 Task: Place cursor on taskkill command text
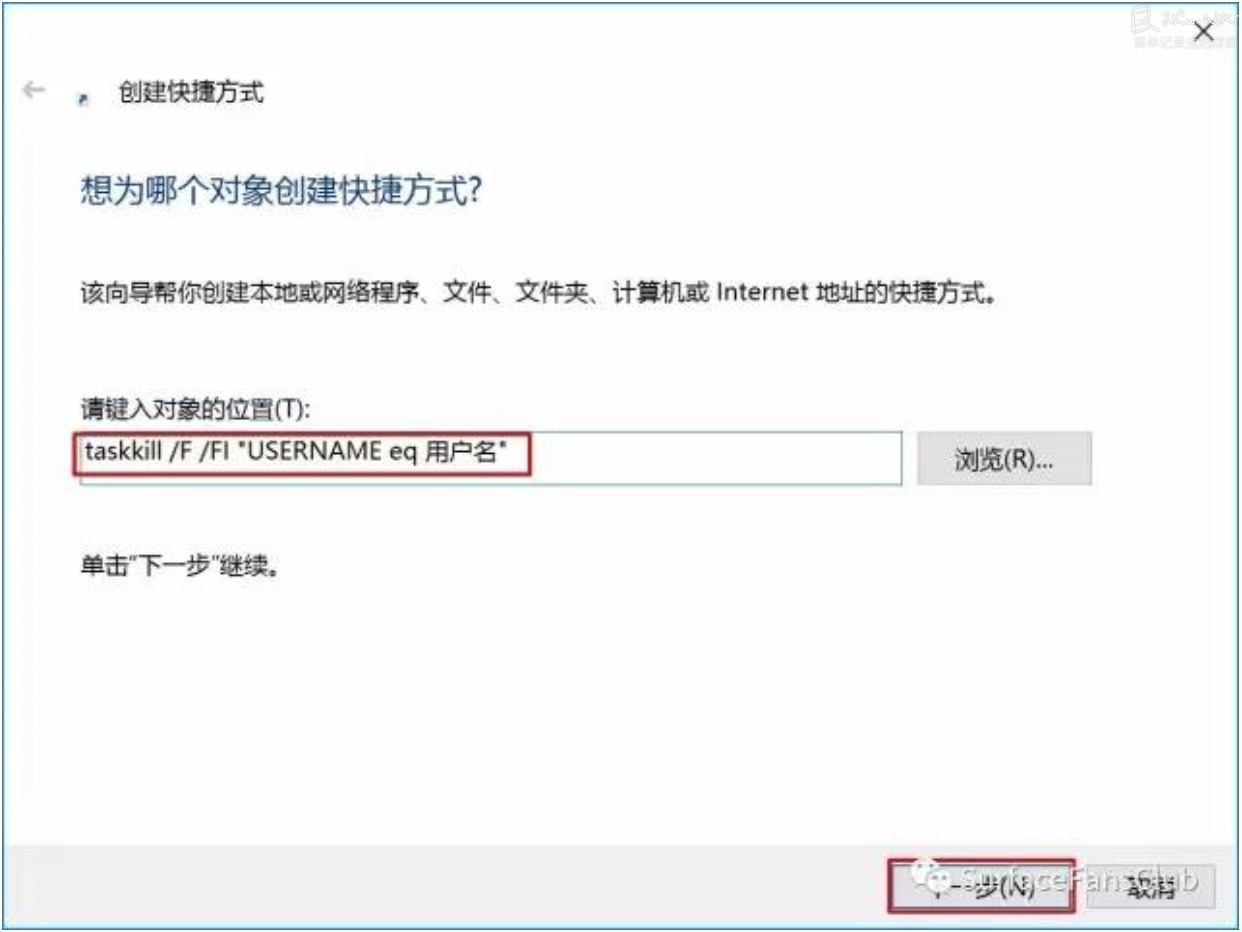[x=128, y=454]
